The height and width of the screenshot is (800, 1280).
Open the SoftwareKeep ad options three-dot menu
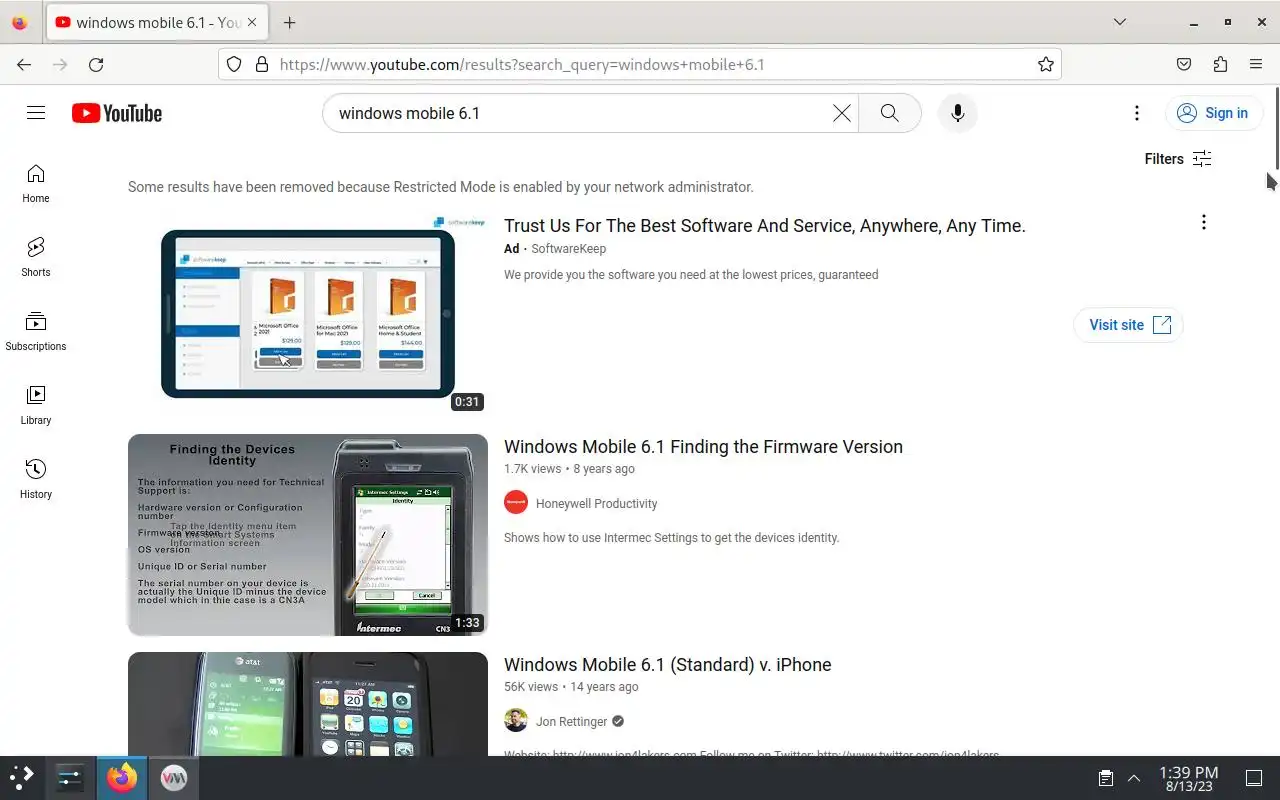1203,222
